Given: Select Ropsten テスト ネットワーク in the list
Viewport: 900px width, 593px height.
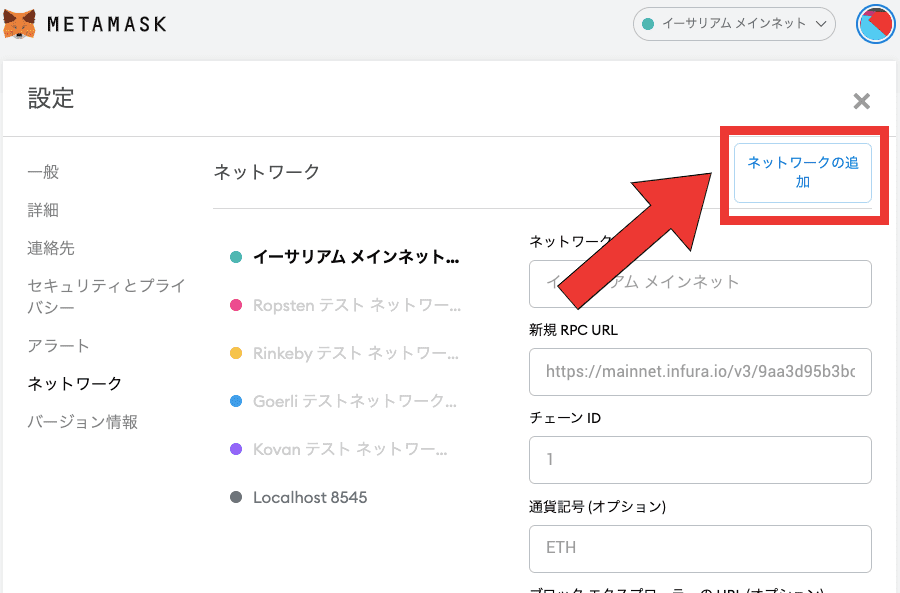Looking at the screenshot, I should click(345, 305).
